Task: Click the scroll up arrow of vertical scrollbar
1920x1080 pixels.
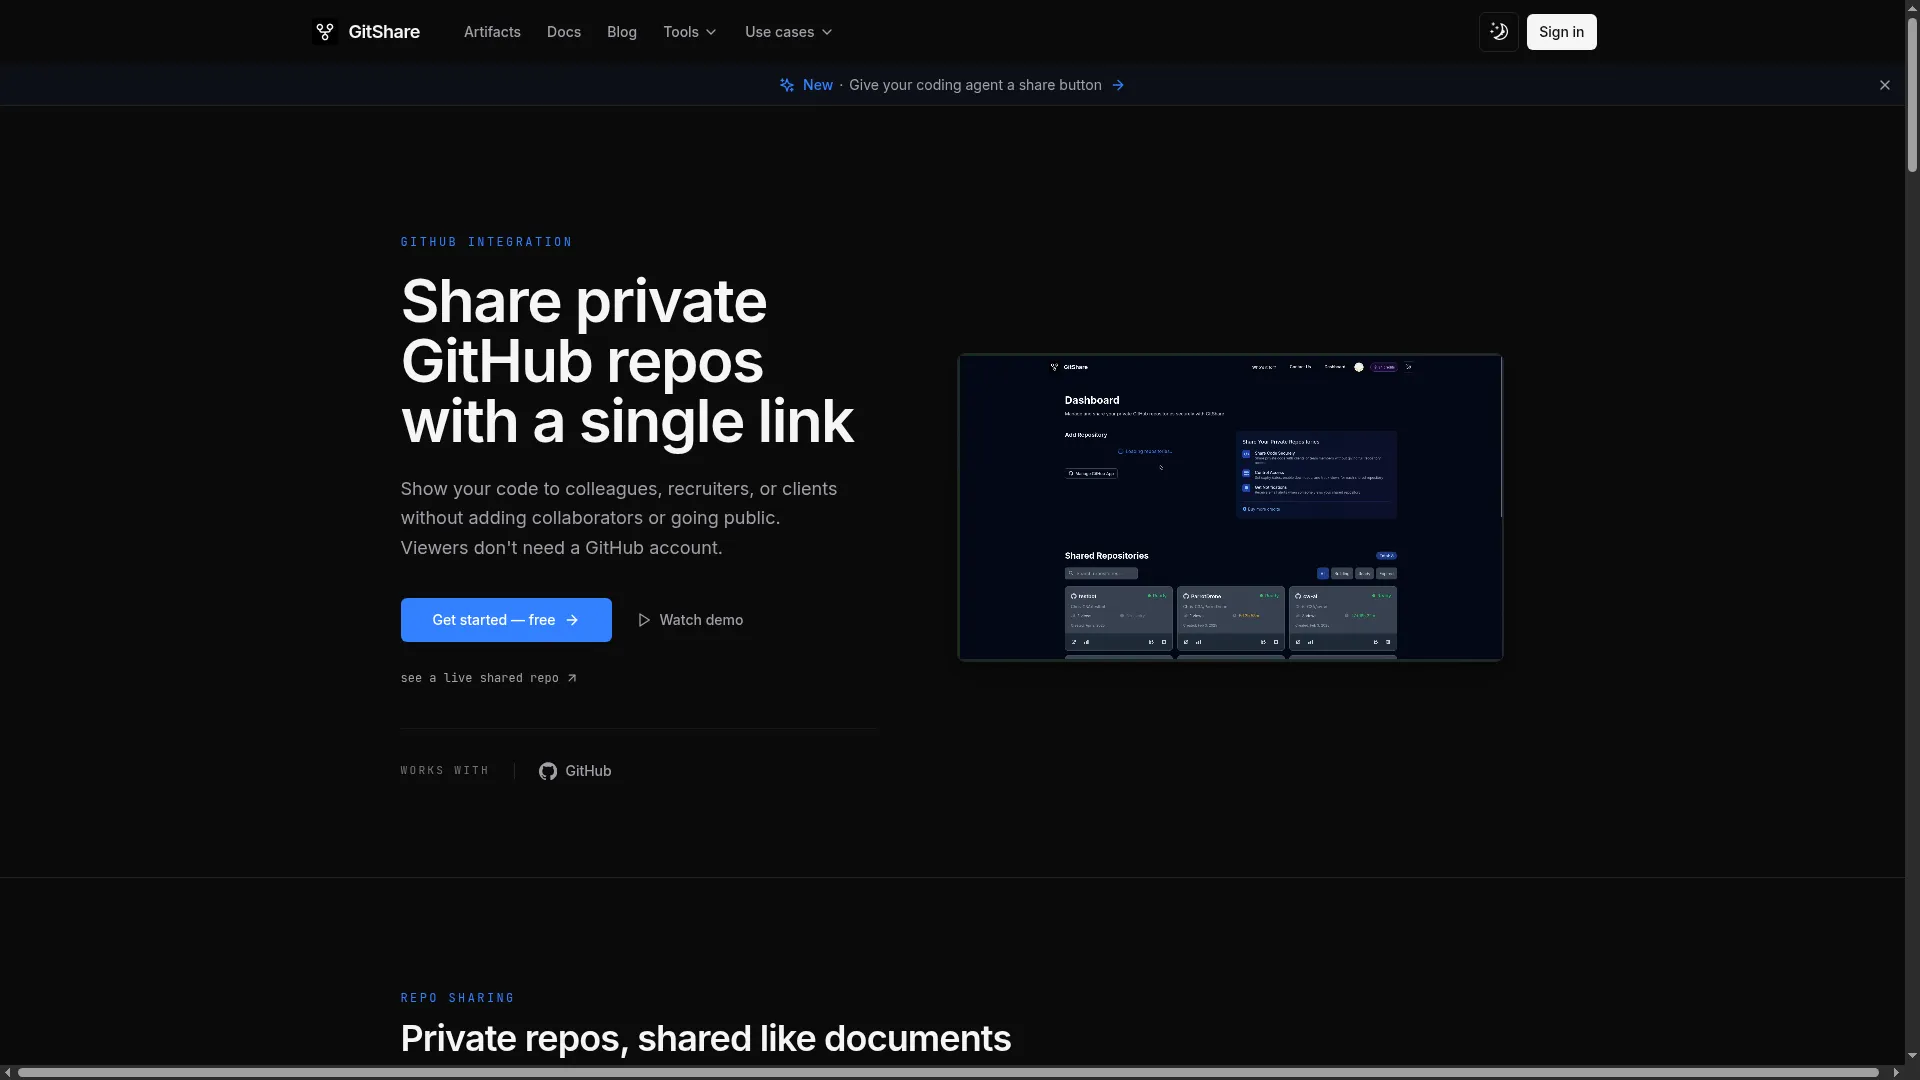Action: click(x=1912, y=7)
